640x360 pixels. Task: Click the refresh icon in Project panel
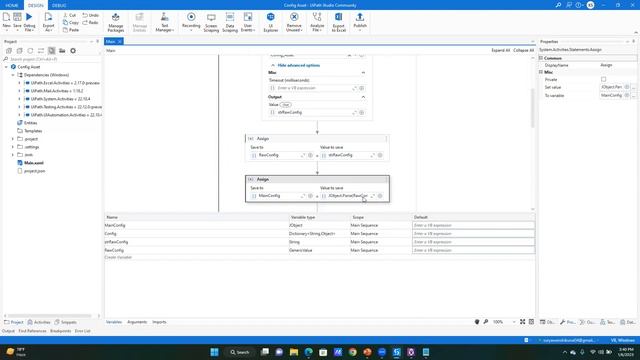(x=30, y=51)
